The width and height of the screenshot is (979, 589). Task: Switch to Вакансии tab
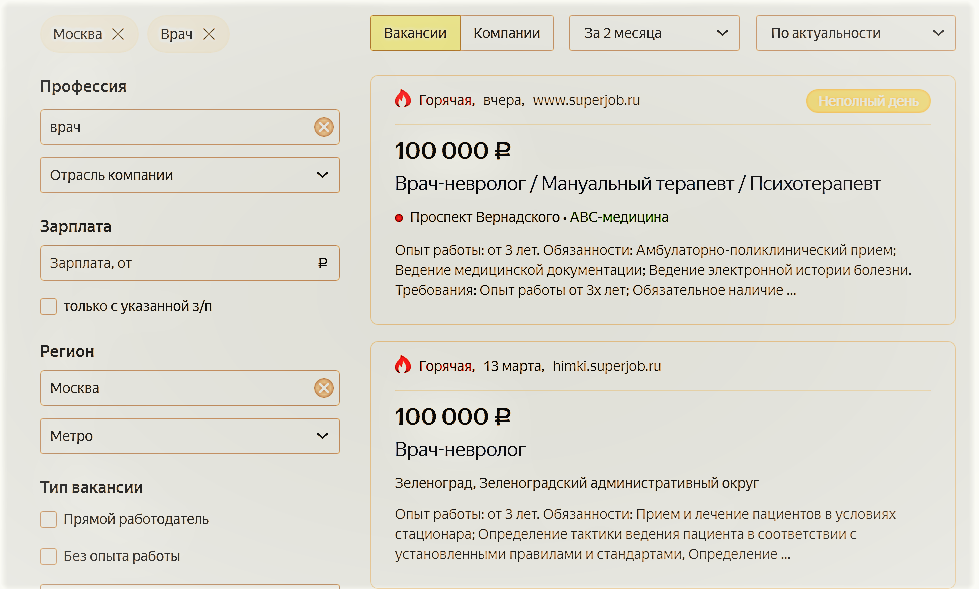click(415, 33)
